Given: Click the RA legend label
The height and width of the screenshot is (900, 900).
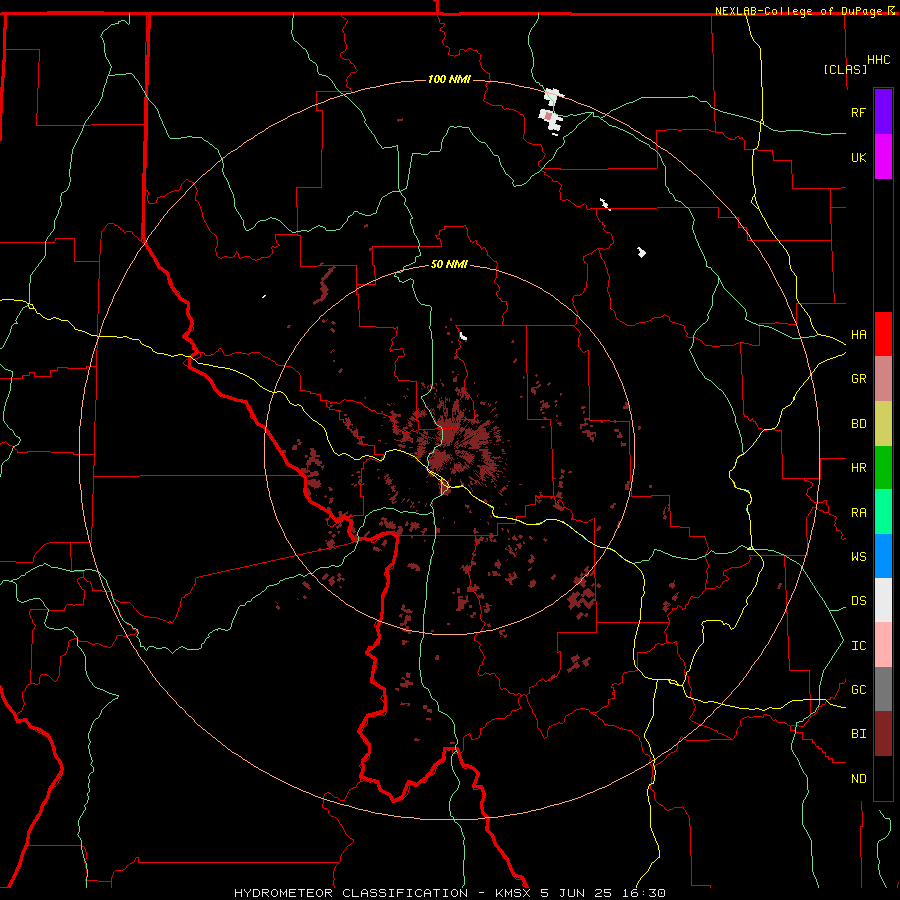Looking at the screenshot, I should click(858, 513).
